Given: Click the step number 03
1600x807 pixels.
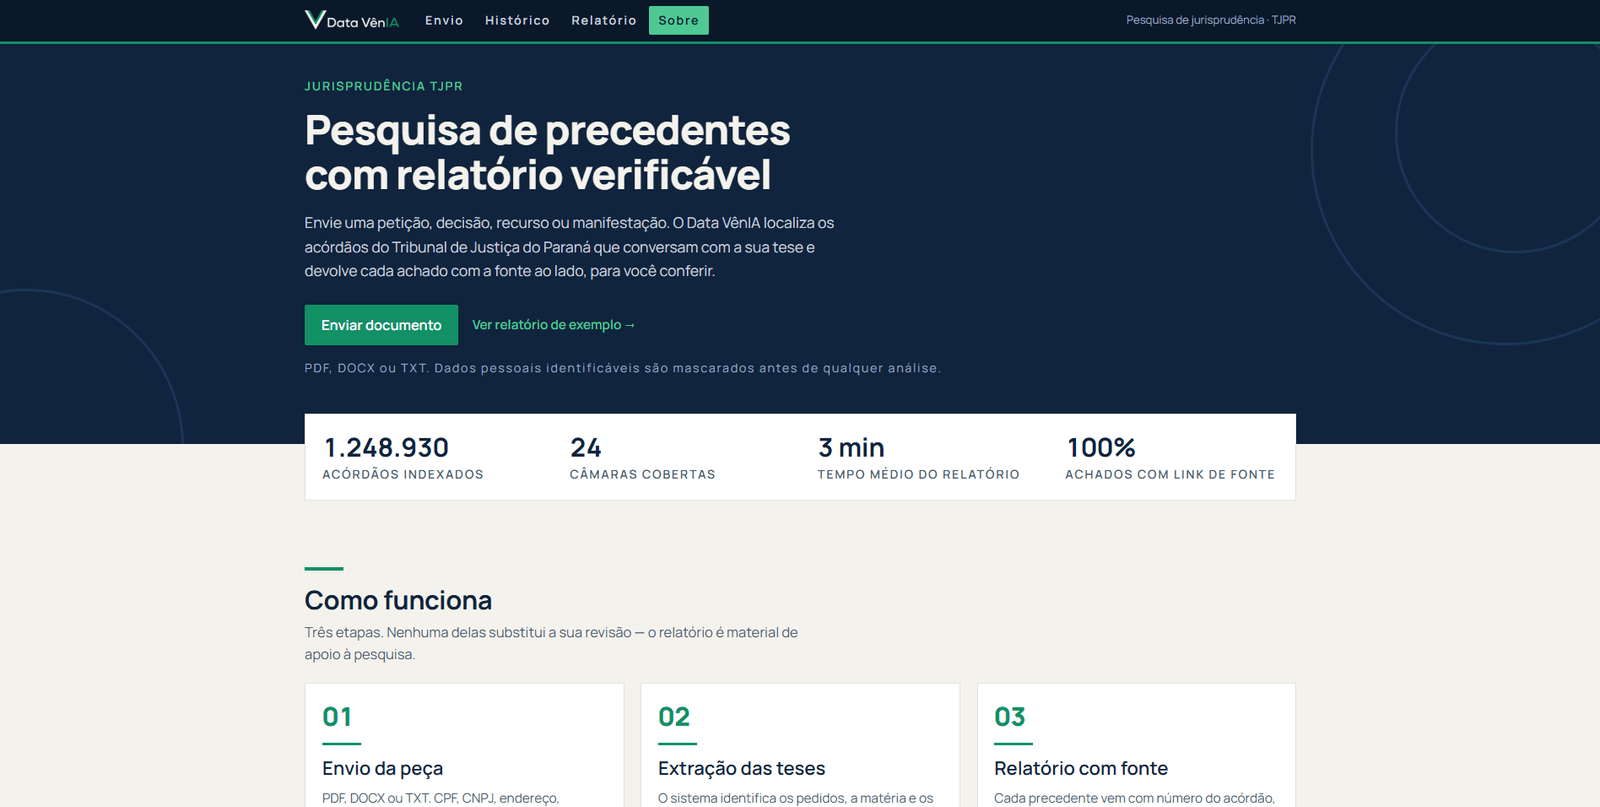Looking at the screenshot, I should pyautogui.click(x=1010, y=717).
